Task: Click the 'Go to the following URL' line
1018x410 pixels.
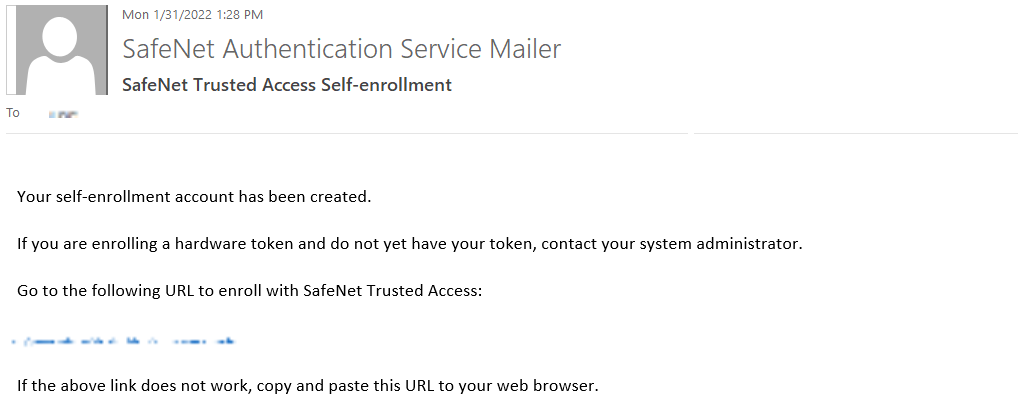Action: pyautogui.click(x=250, y=291)
